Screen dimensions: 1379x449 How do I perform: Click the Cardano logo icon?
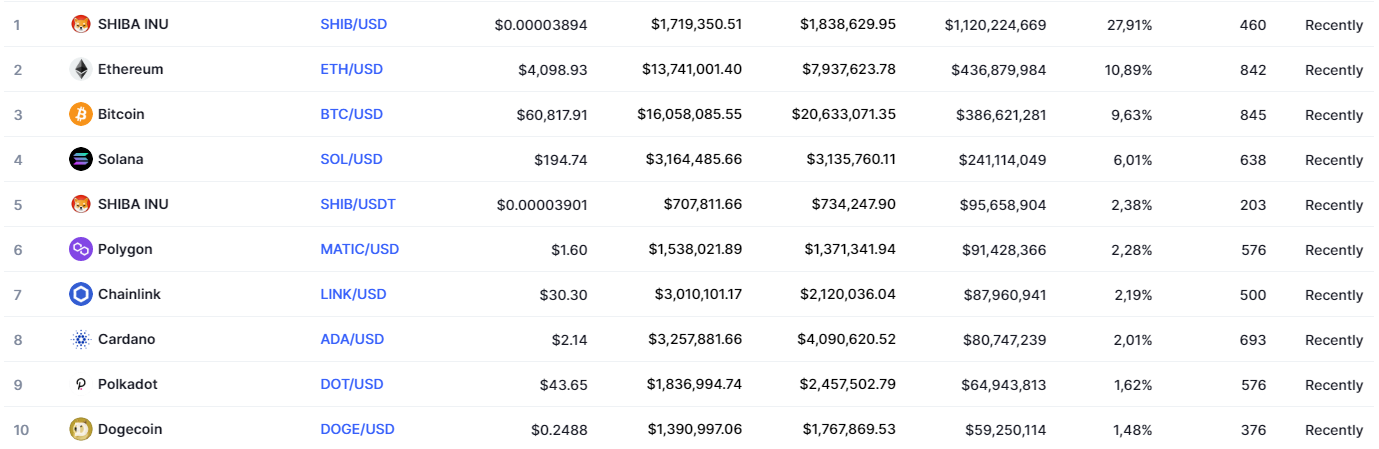81,339
